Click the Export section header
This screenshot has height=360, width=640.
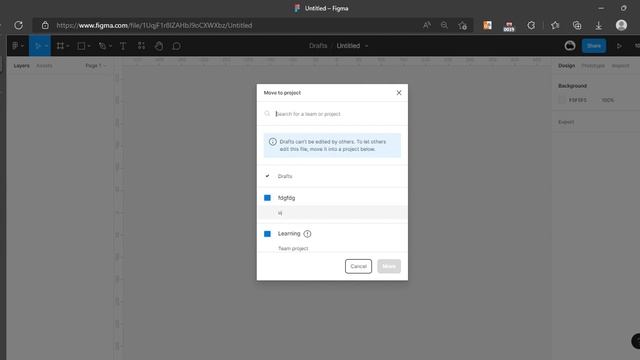point(566,122)
